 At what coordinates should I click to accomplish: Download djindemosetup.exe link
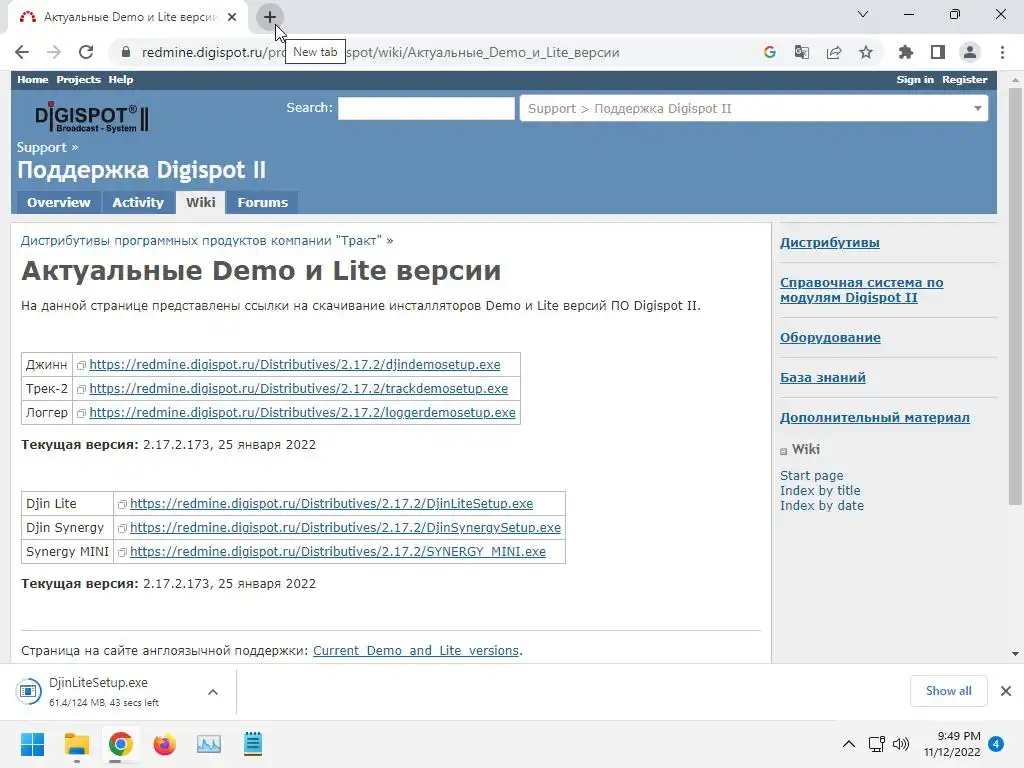pyautogui.click(x=295, y=364)
